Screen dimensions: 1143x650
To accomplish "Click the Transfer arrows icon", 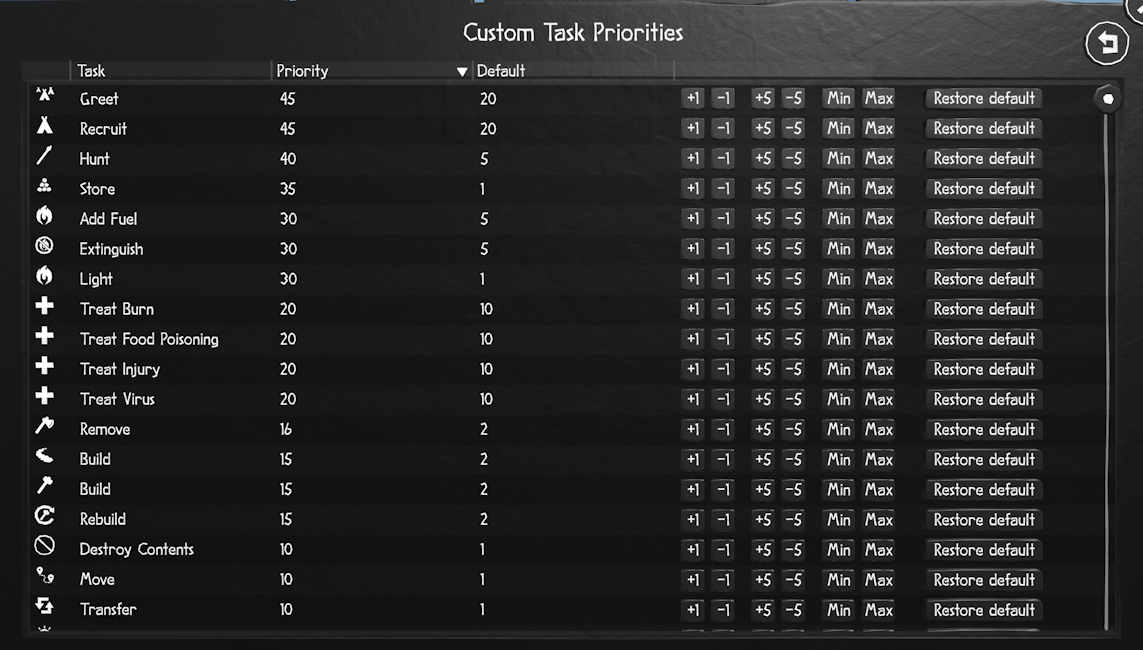I will coord(44,606).
